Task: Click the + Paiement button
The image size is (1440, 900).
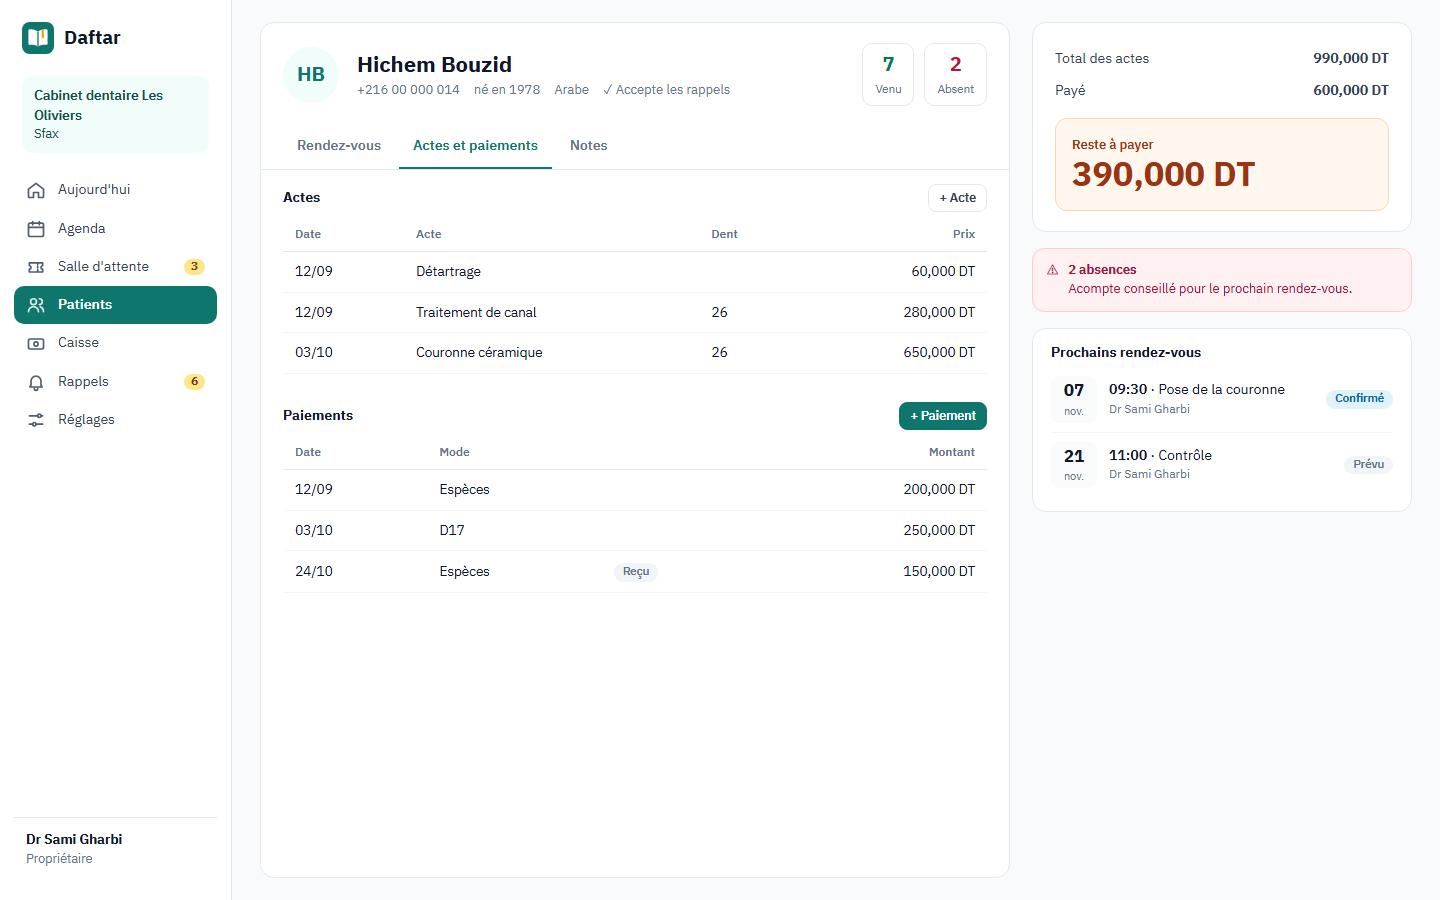Action: [943, 416]
